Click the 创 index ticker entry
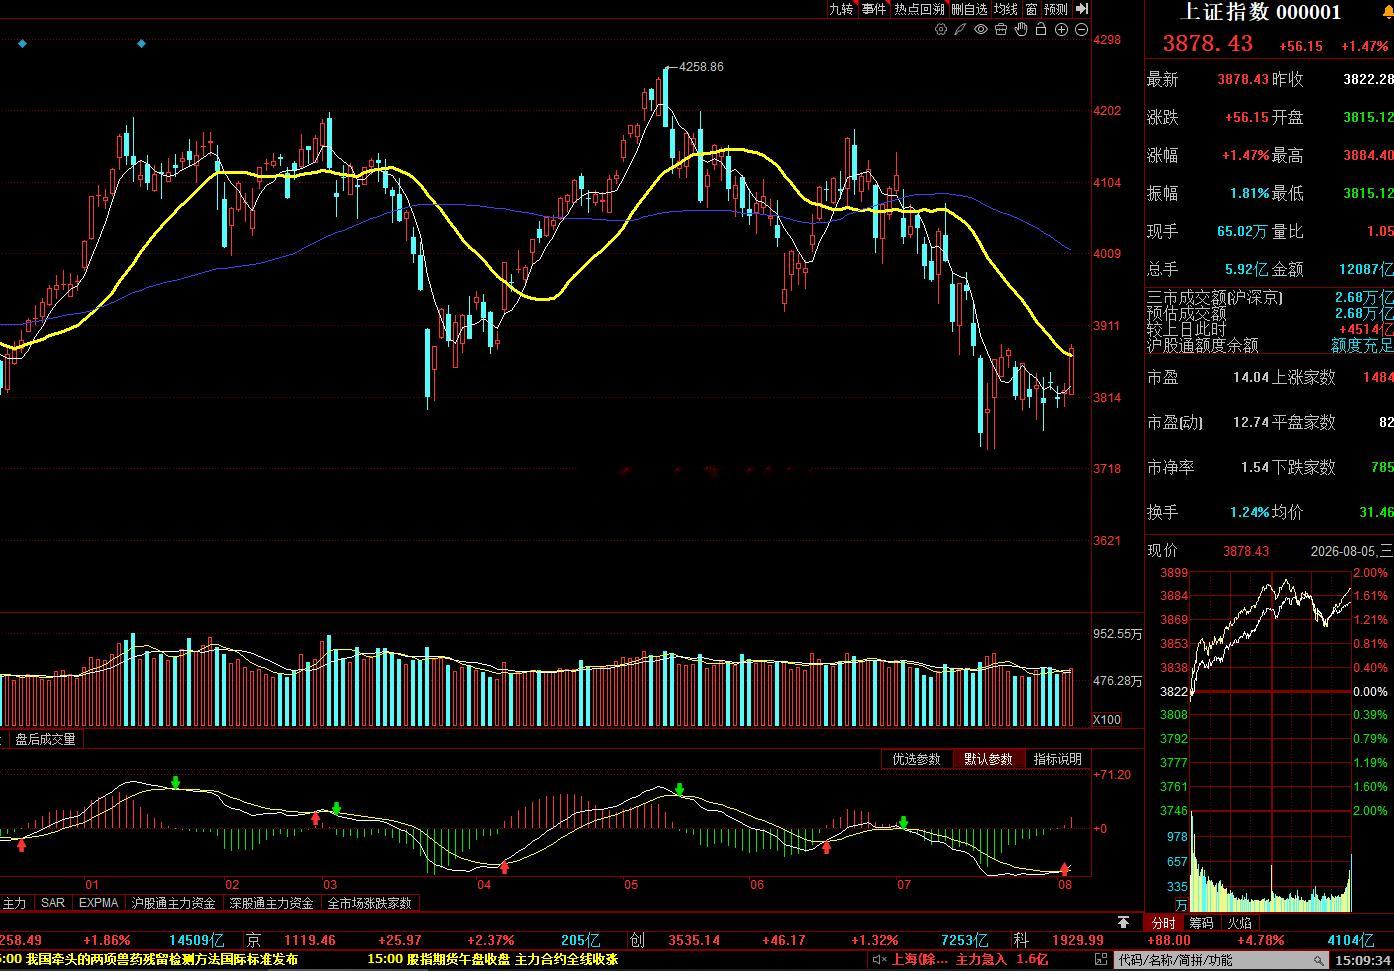This screenshot has height=971, width=1394. pos(637,941)
